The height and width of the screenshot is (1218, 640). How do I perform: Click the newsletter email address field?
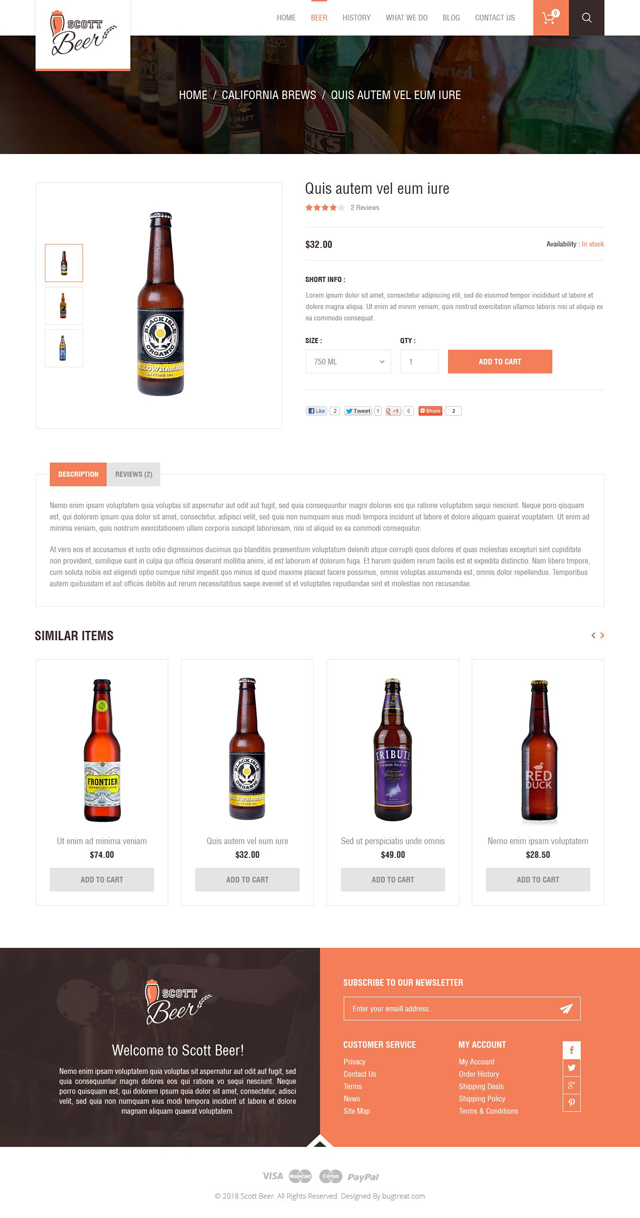pyautogui.click(x=450, y=1008)
